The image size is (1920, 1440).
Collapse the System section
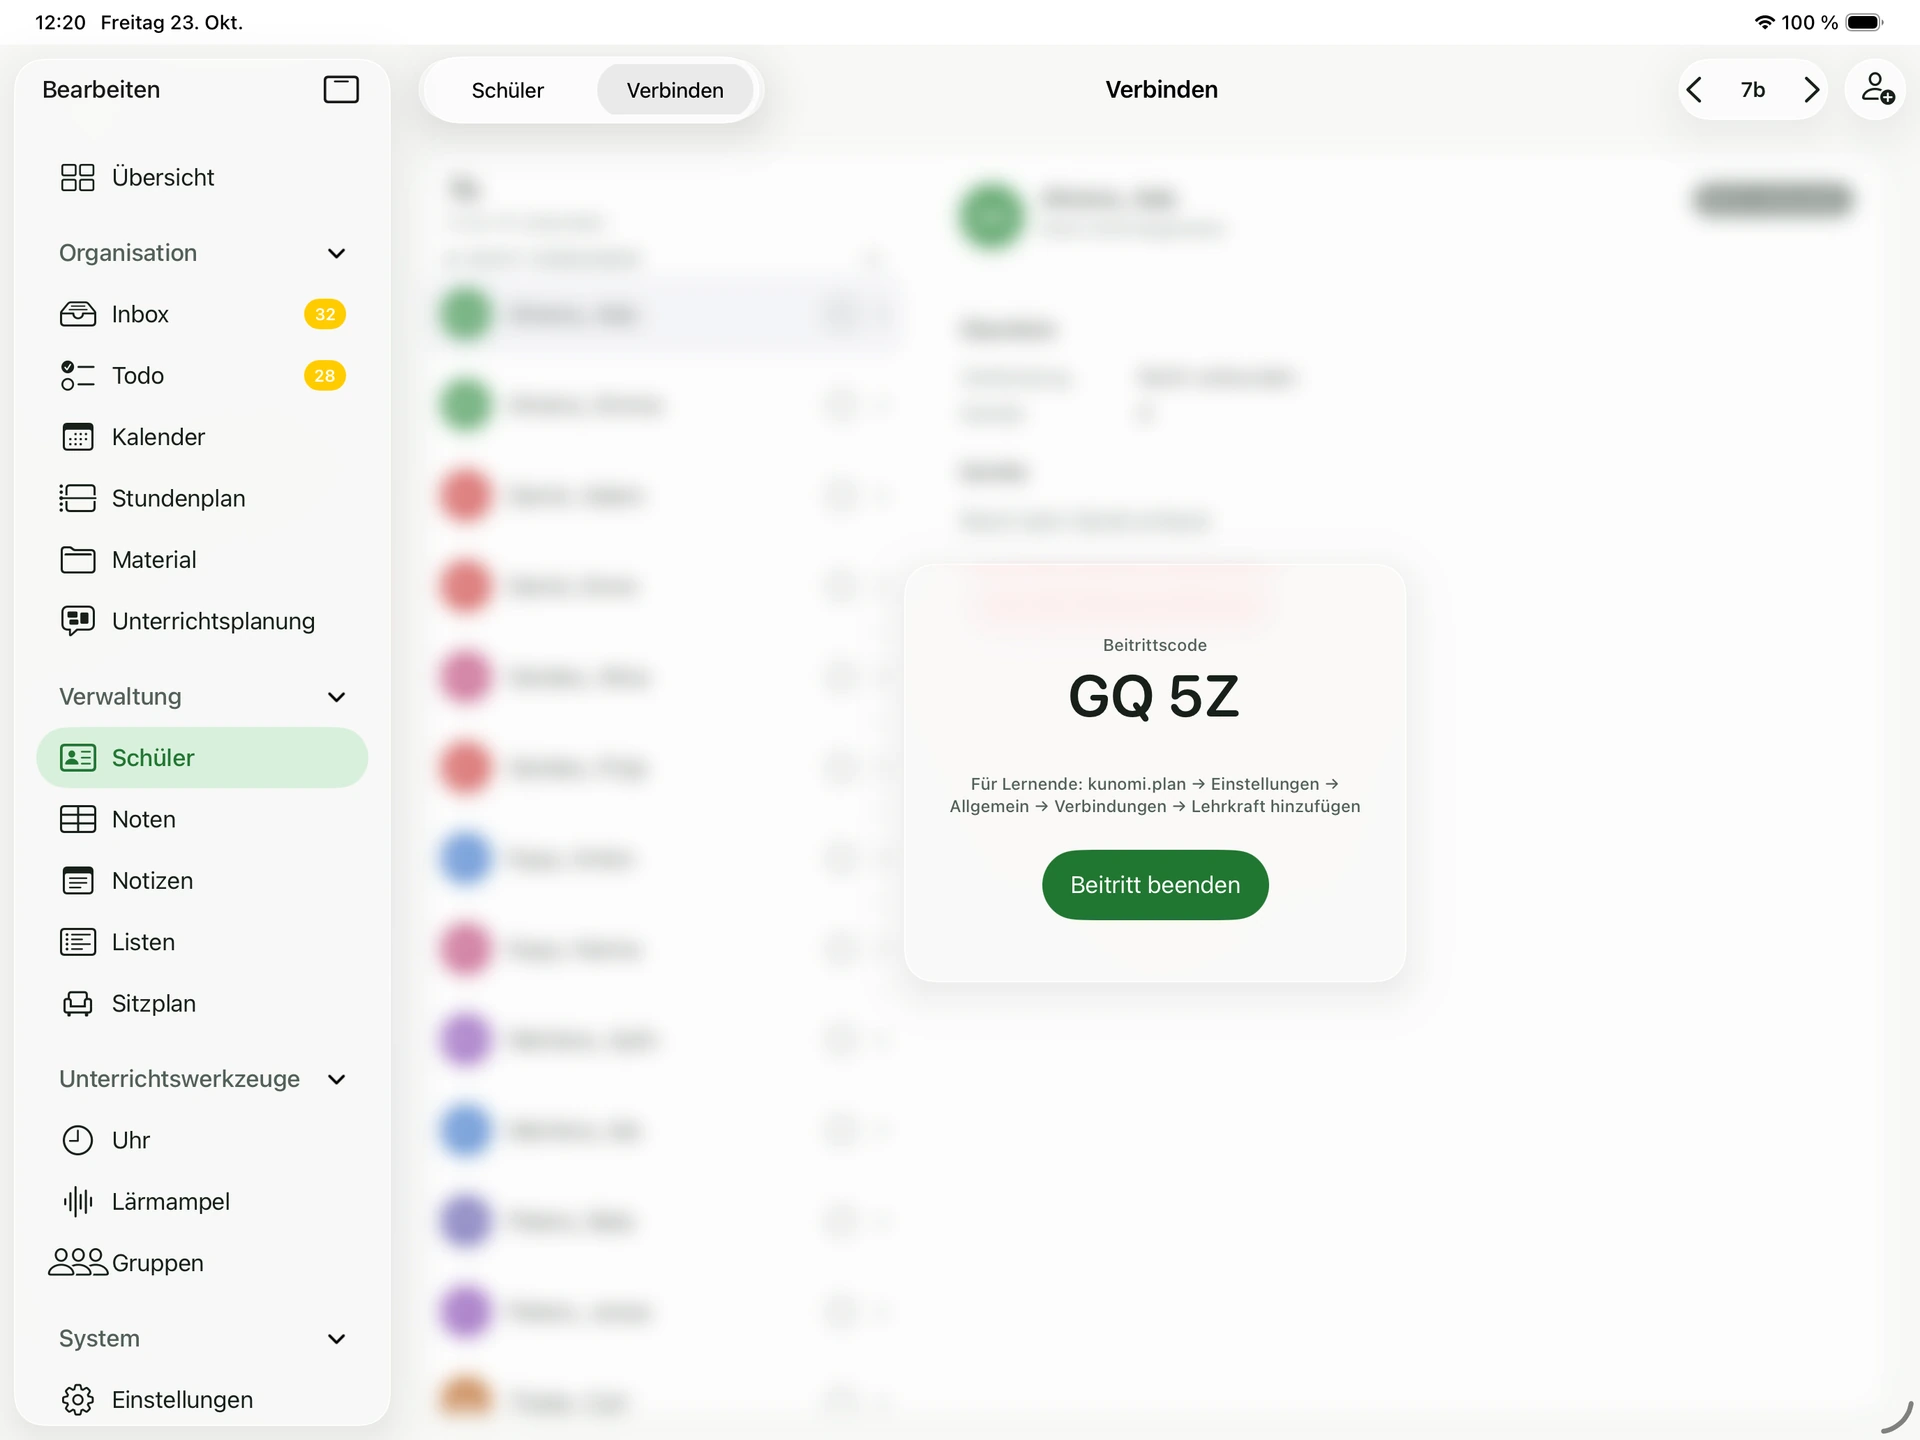[x=336, y=1339]
